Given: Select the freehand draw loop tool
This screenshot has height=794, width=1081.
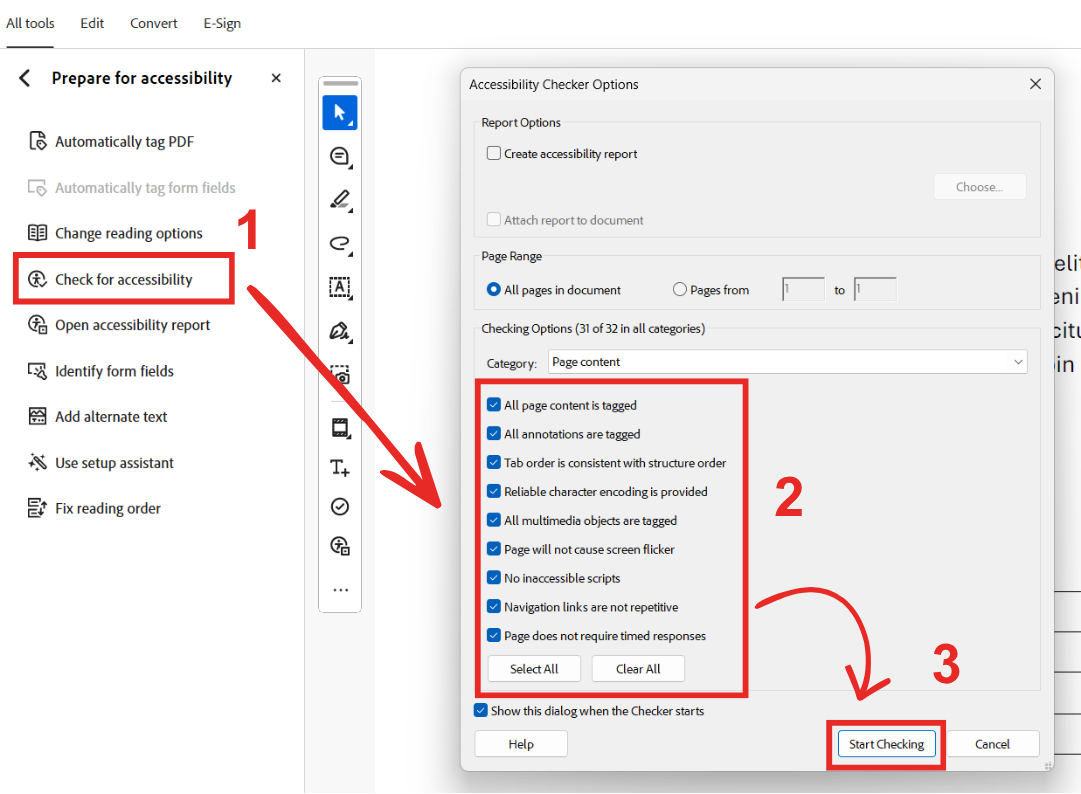Looking at the screenshot, I should point(340,244).
